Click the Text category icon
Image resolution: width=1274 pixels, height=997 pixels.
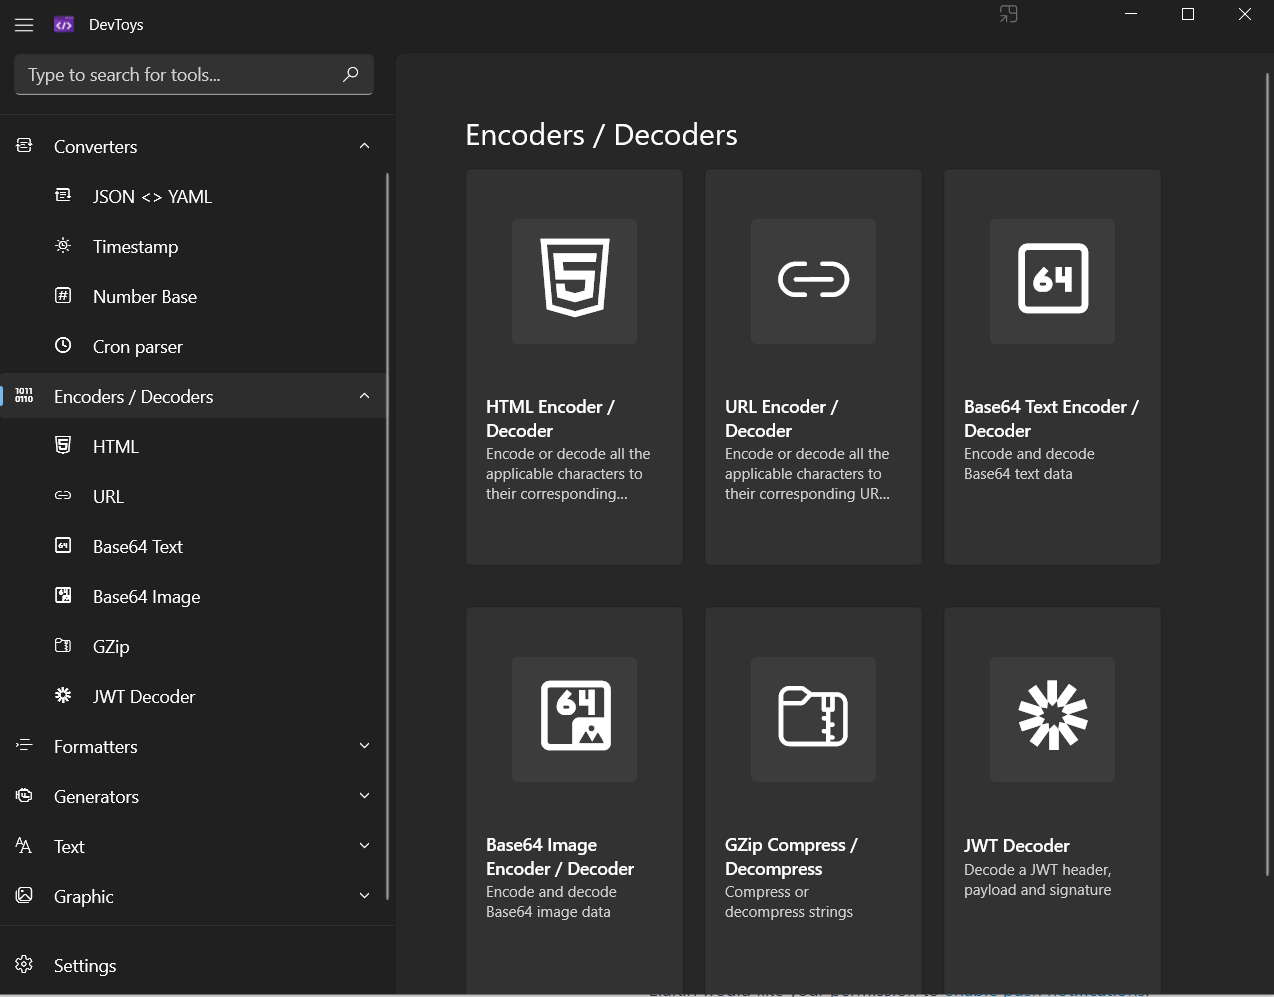[x=24, y=846]
